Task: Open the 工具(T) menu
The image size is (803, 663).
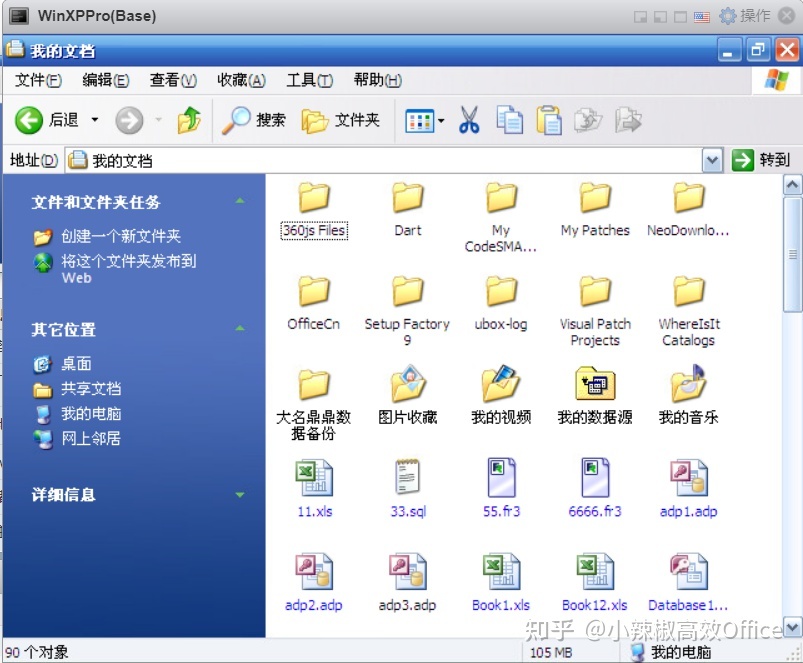Action: [308, 80]
